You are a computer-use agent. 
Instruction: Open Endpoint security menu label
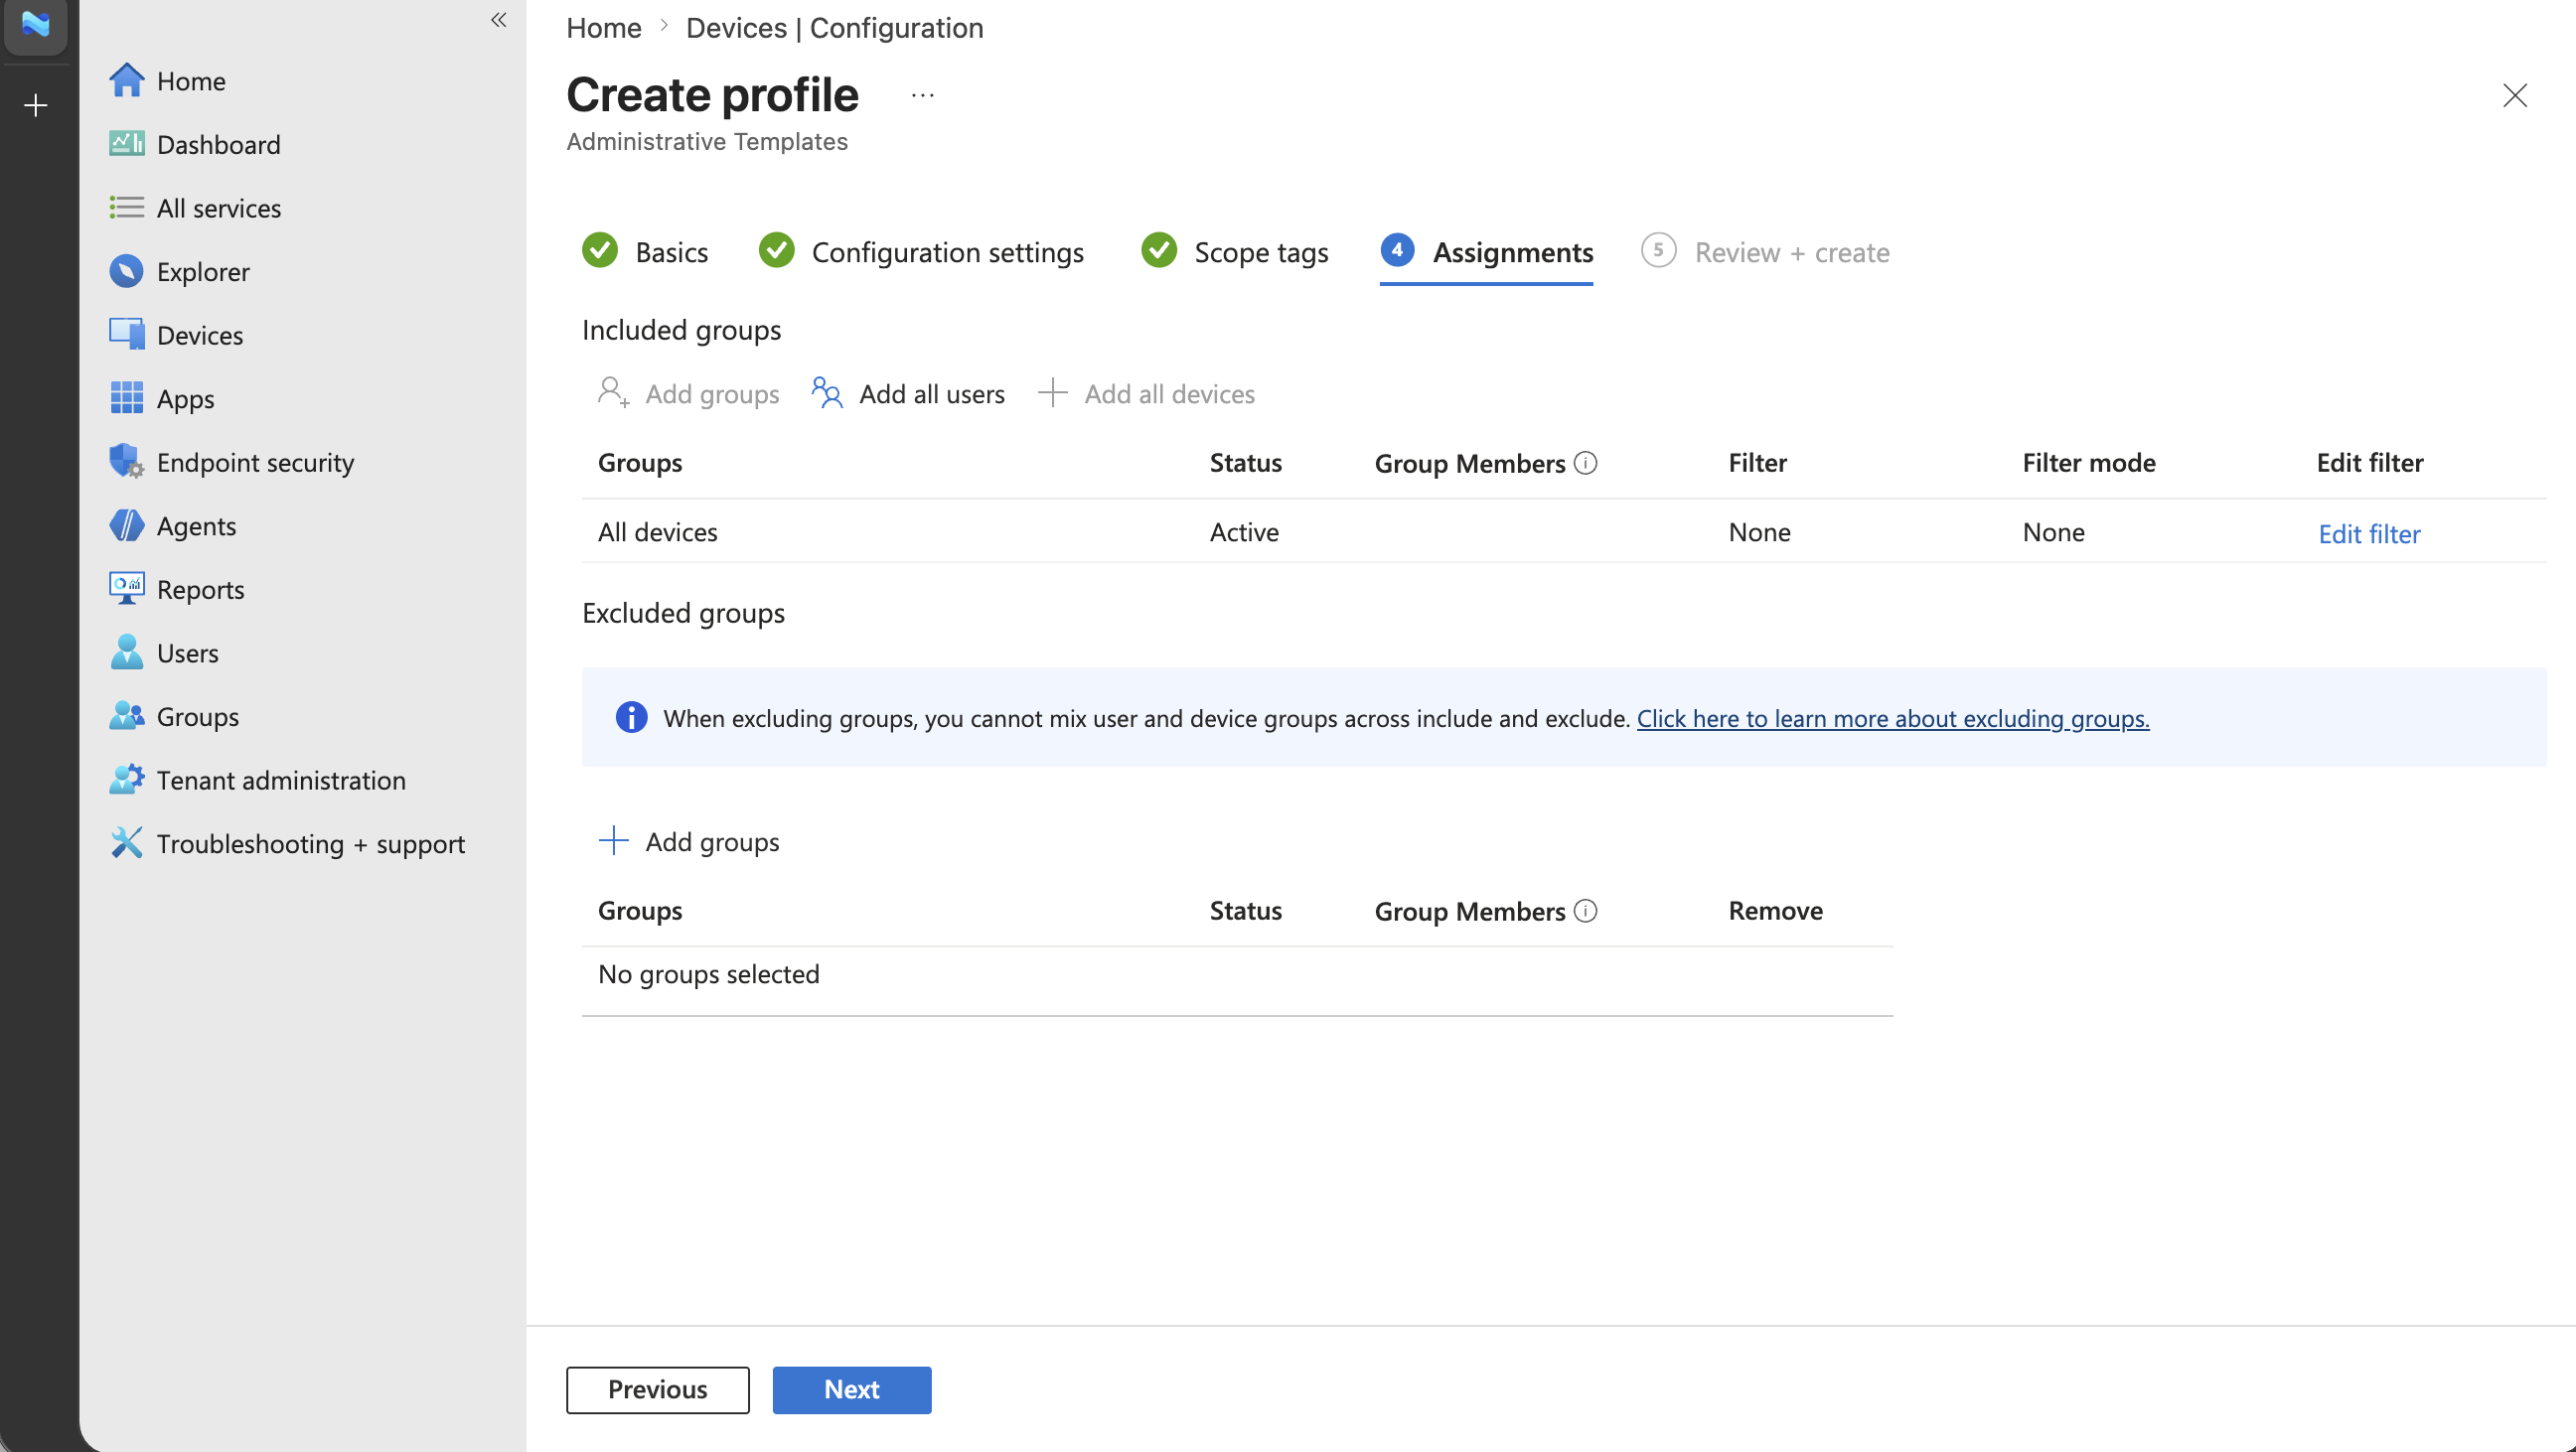click(255, 462)
